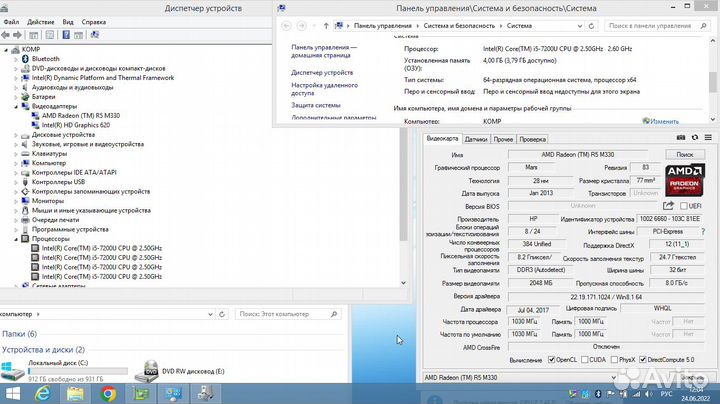The width and height of the screenshot is (720, 404).
Task: Click the DVD RW drive (E:) icon
Action: (147, 371)
